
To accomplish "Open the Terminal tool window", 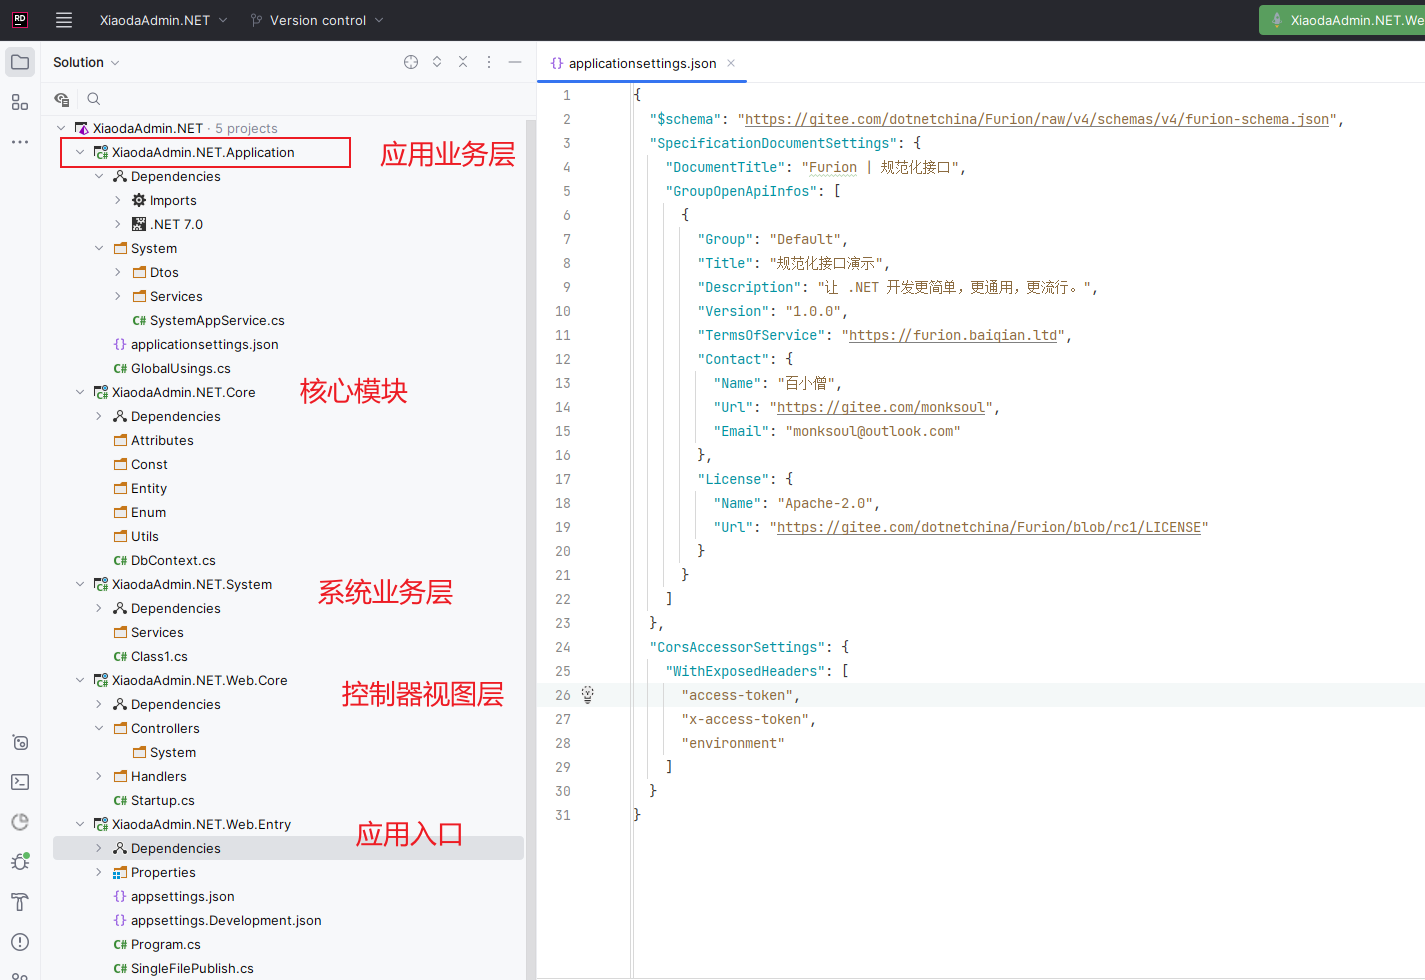I will pyautogui.click(x=20, y=782).
